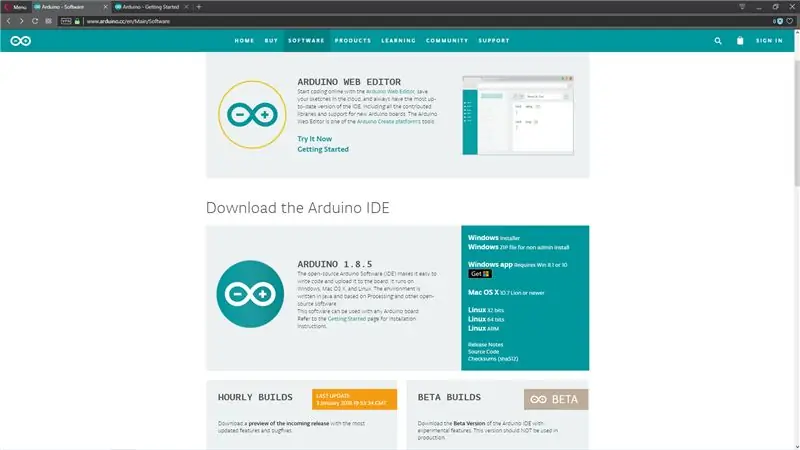Open the Getting Started page link in IDE description
This screenshot has width=800, height=450.
346,319
